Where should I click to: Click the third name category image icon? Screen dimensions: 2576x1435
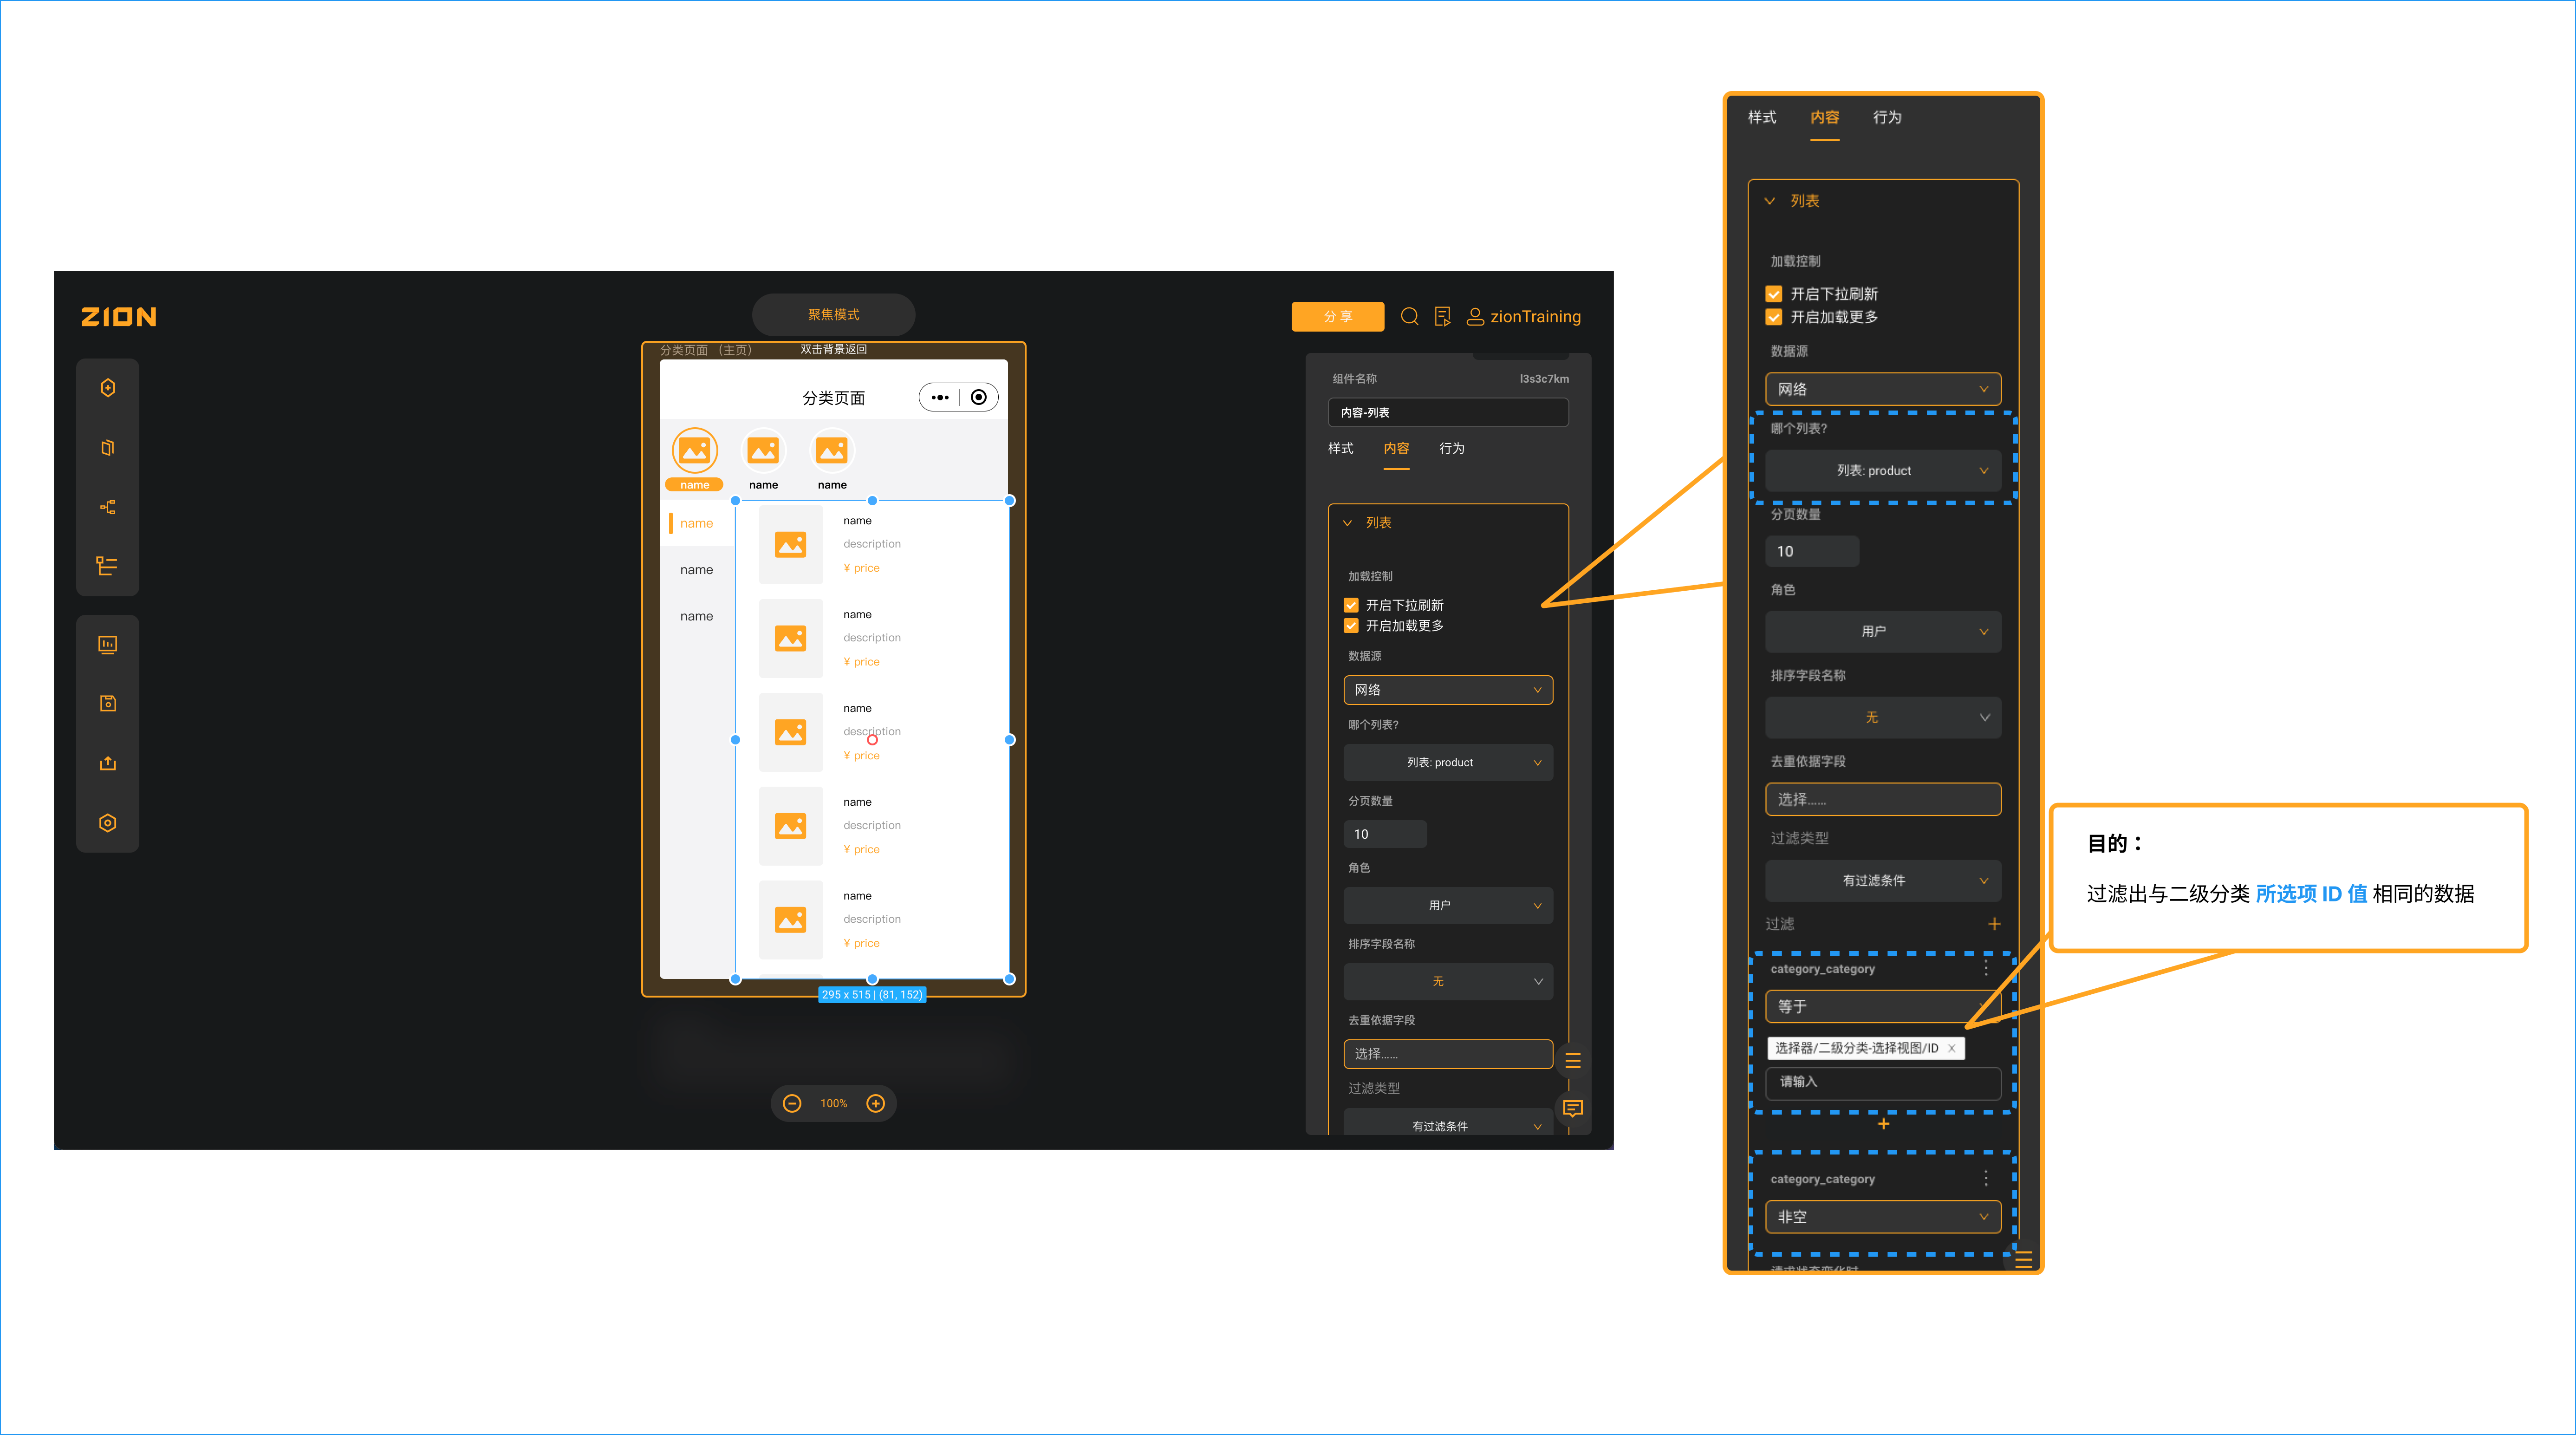click(x=832, y=451)
